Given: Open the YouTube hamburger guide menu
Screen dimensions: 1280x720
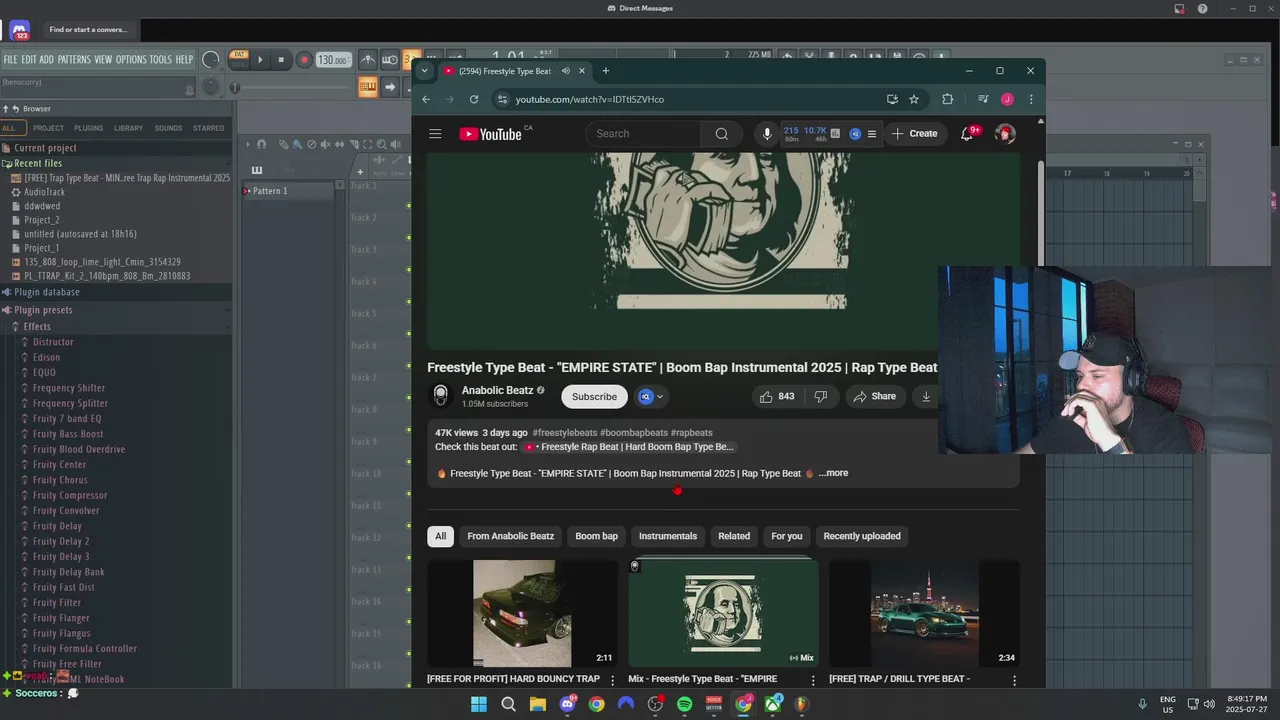Looking at the screenshot, I should pos(435,134).
